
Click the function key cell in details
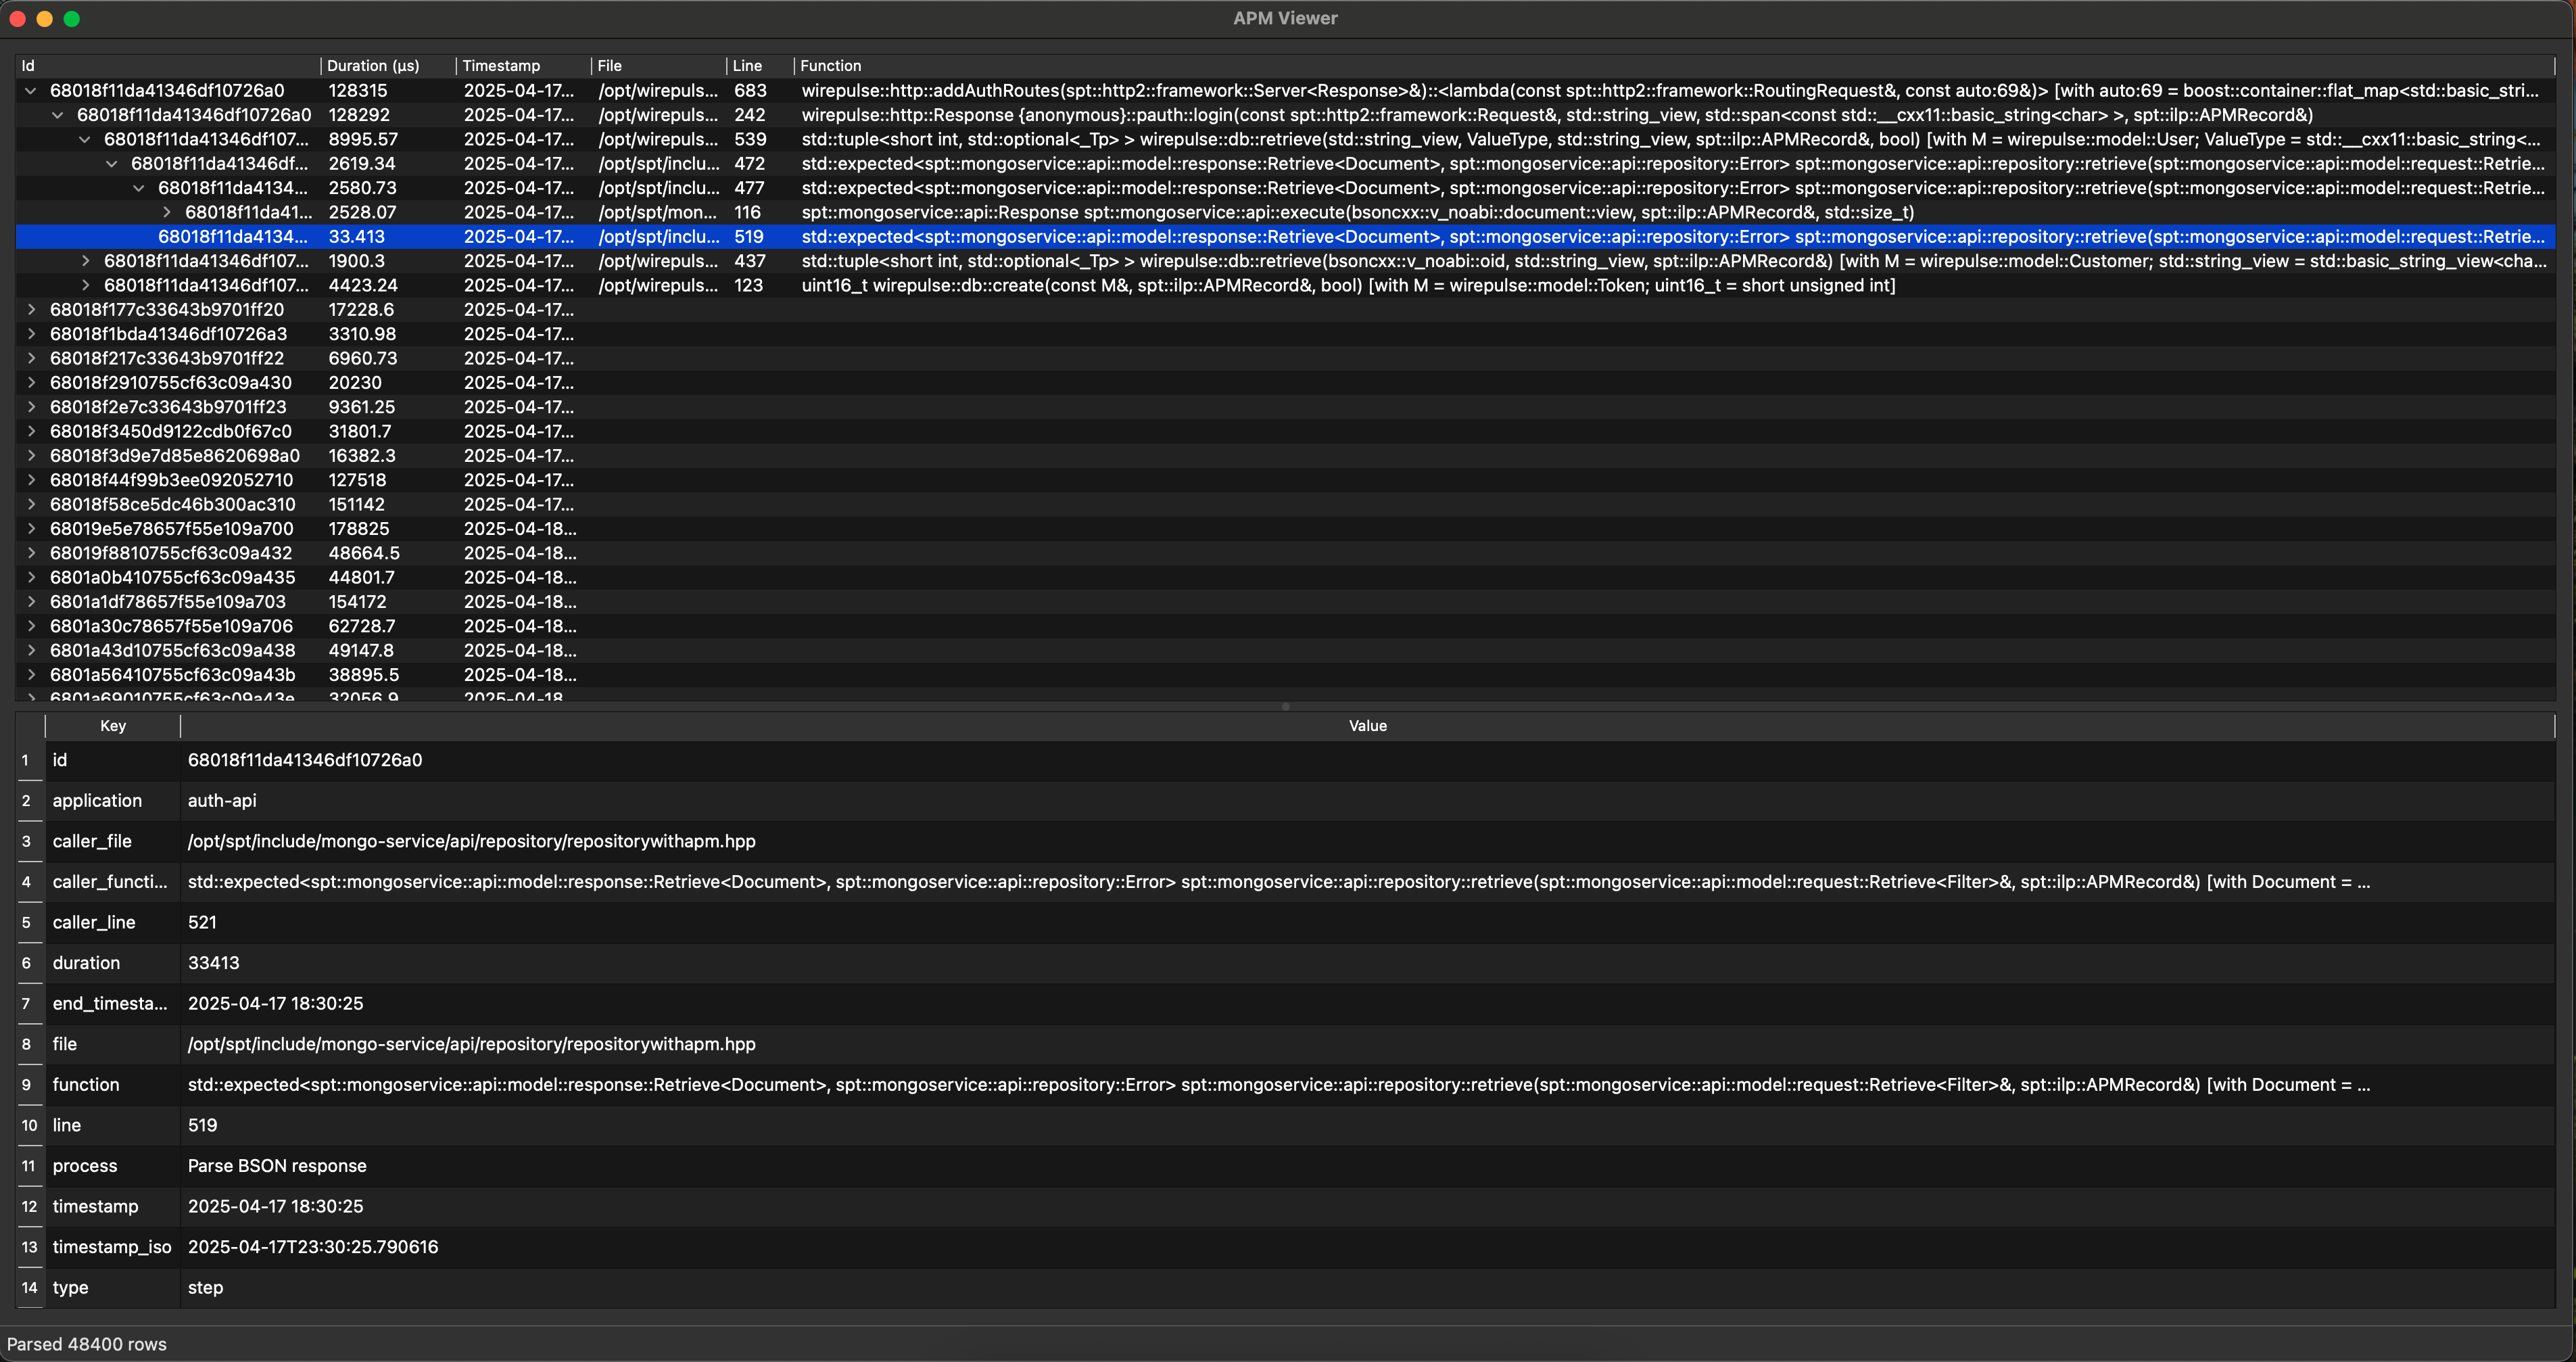[x=113, y=1085]
